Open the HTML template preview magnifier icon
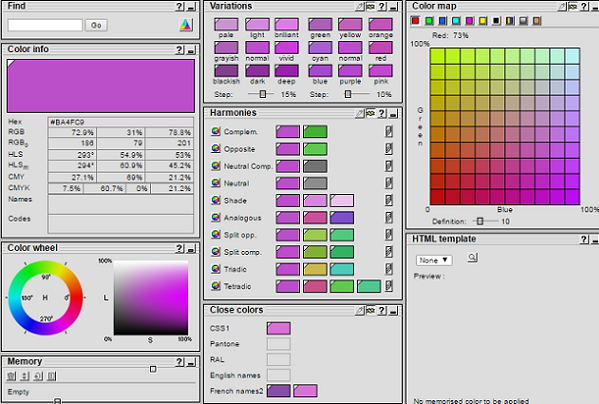This screenshot has width=599, height=404. pyautogui.click(x=473, y=257)
